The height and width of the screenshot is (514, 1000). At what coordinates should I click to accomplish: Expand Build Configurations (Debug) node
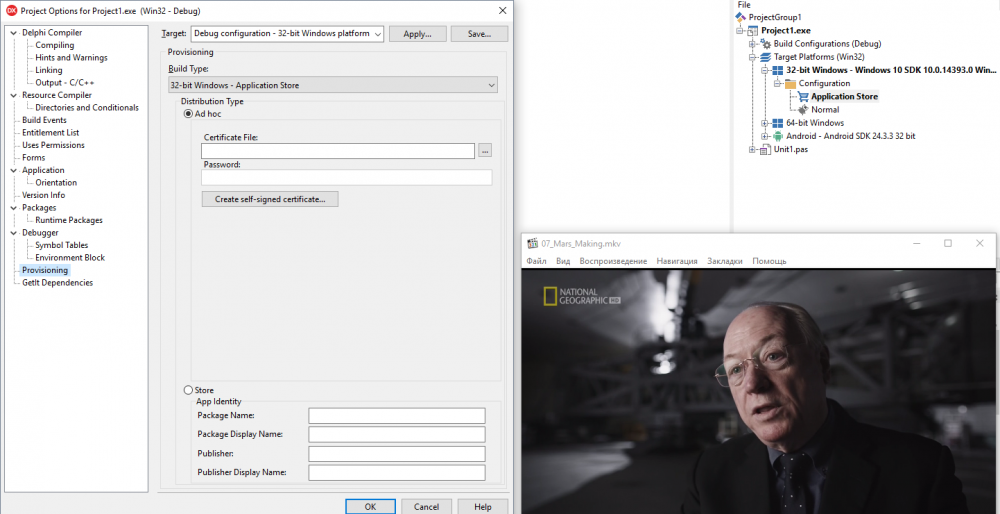[752, 44]
